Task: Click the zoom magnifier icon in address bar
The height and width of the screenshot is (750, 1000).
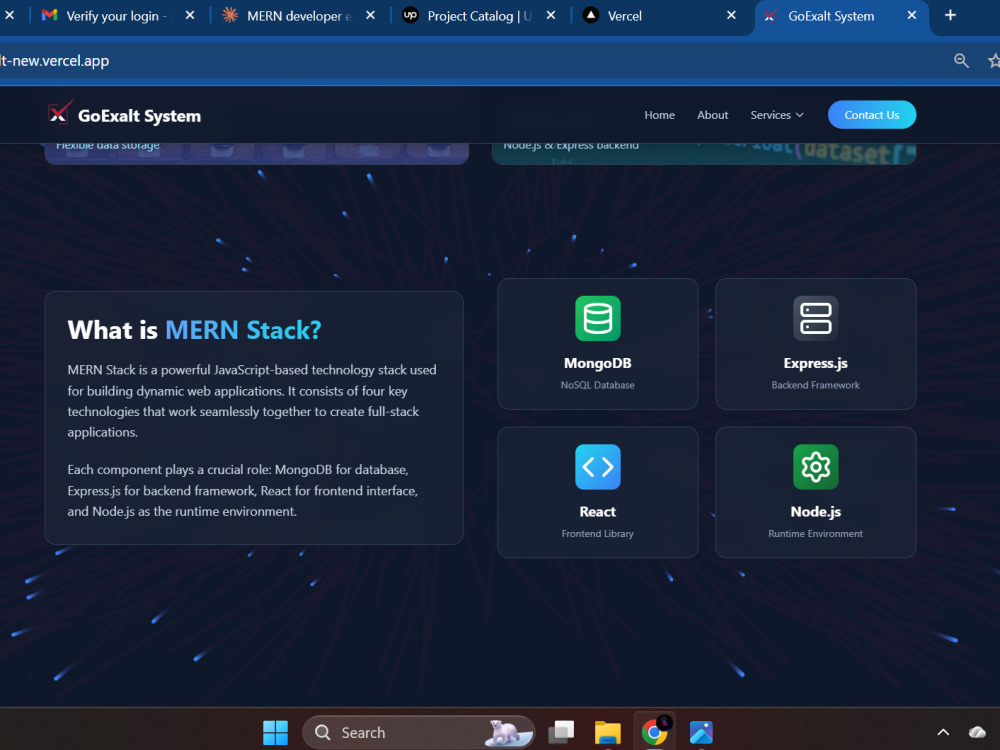Action: (961, 61)
